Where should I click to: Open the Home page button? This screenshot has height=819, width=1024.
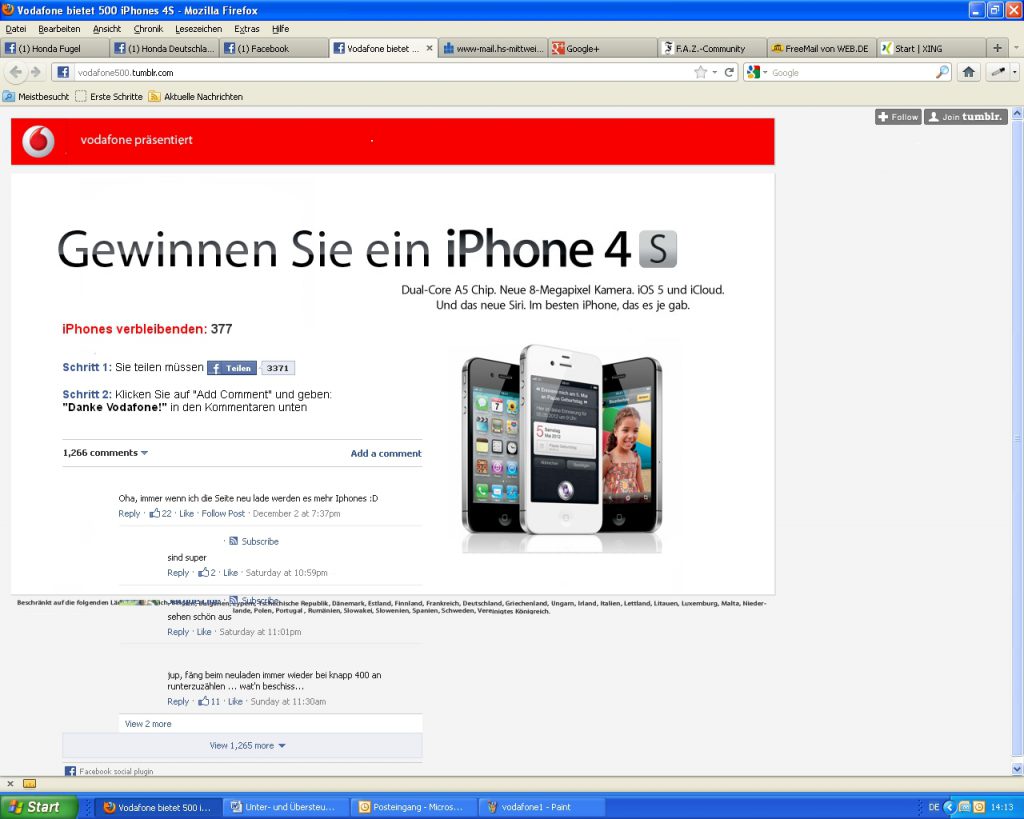pyautogui.click(x=968, y=72)
